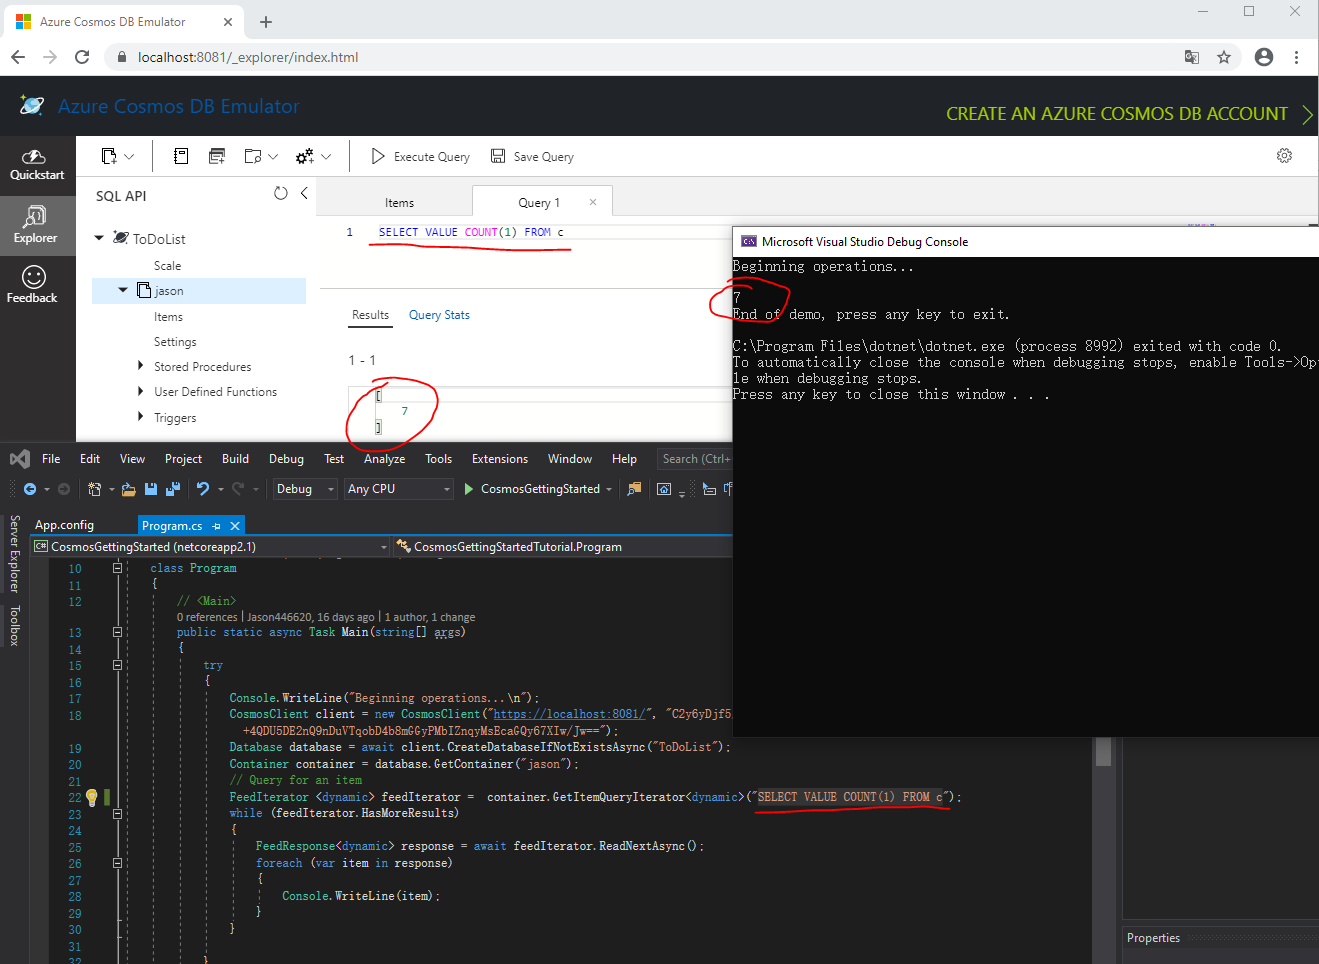Collapse the Main method code block
1319x964 pixels.
tap(117, 632)
